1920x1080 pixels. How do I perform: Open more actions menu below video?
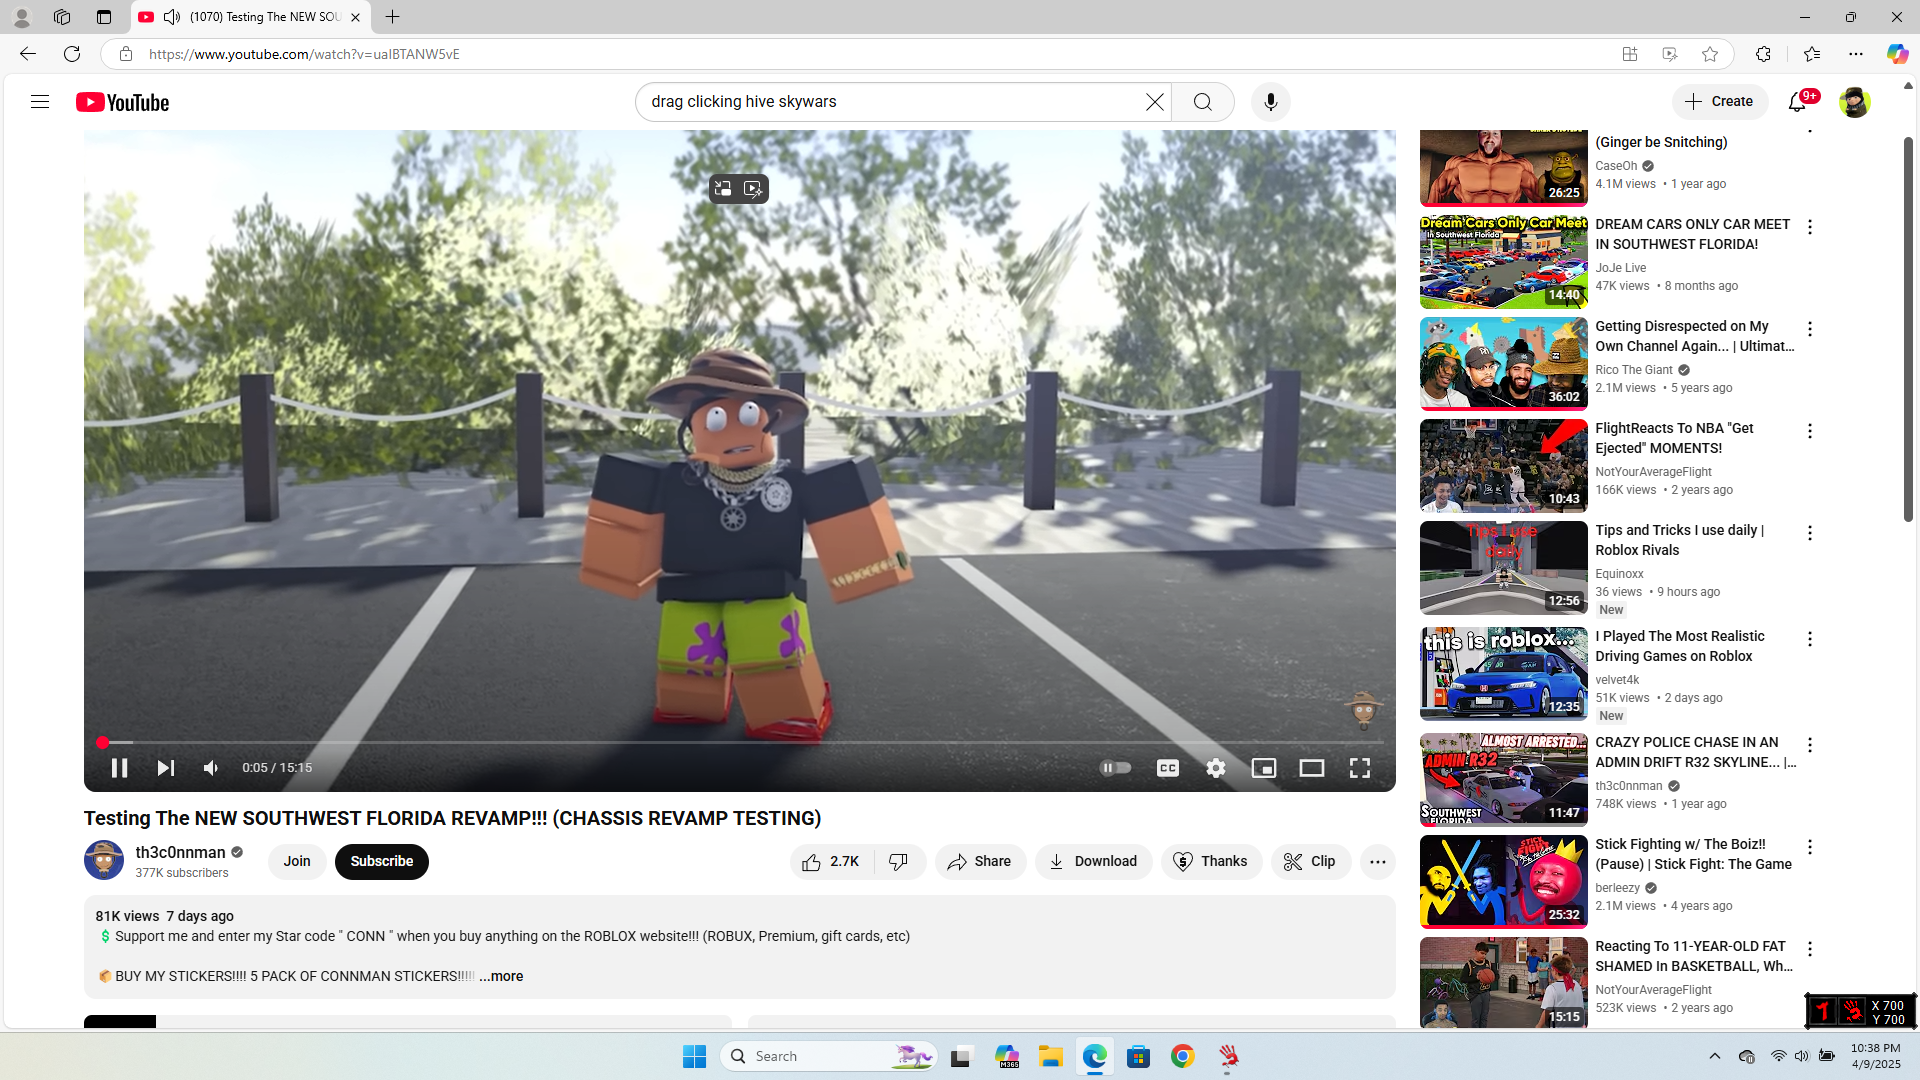point(1377,862)
